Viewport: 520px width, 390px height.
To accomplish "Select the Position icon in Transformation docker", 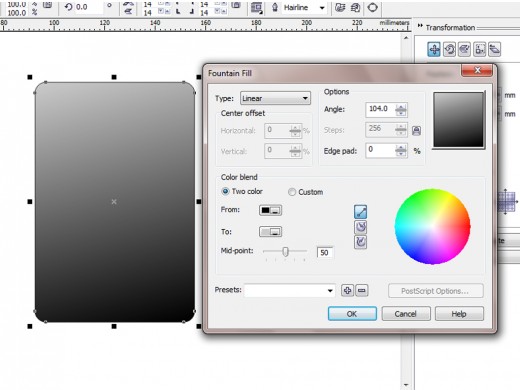I will click(434, 49).
